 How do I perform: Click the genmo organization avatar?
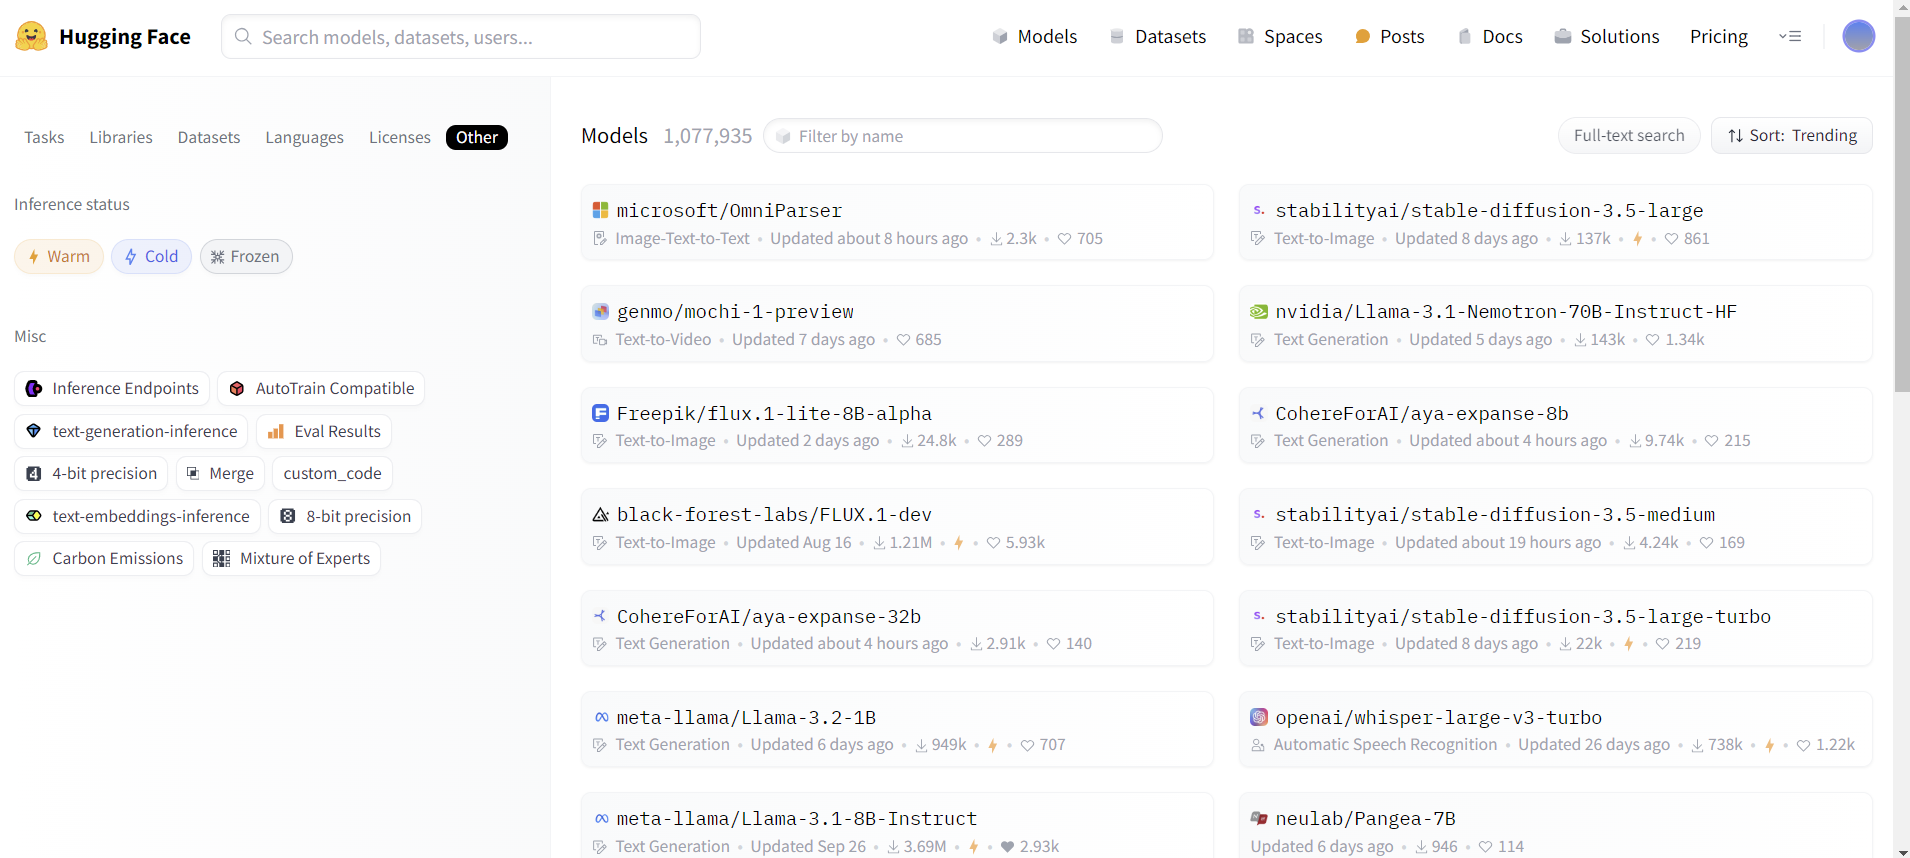point(601,312)
